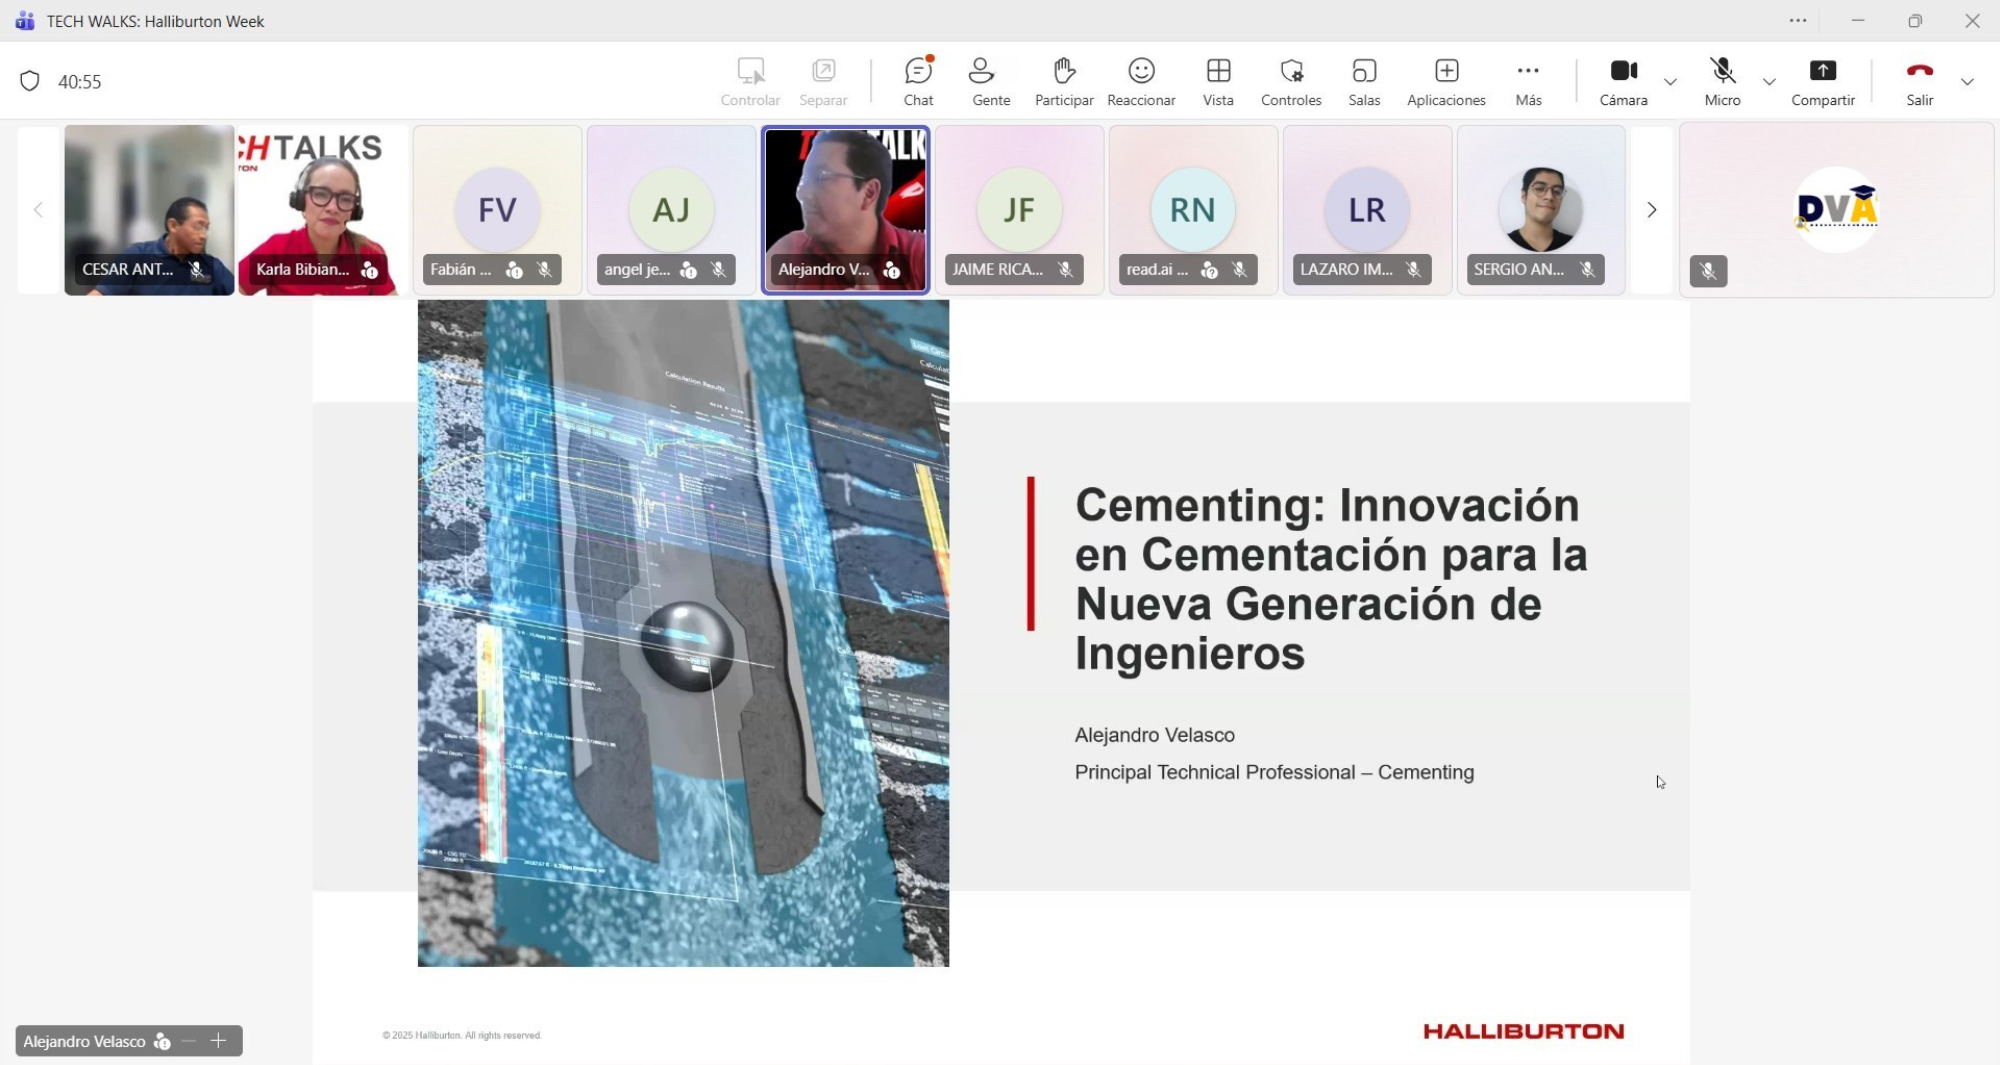
Task: Raise hand with Participar icon
Action: pyautogui.click(x=1063, y=81)
